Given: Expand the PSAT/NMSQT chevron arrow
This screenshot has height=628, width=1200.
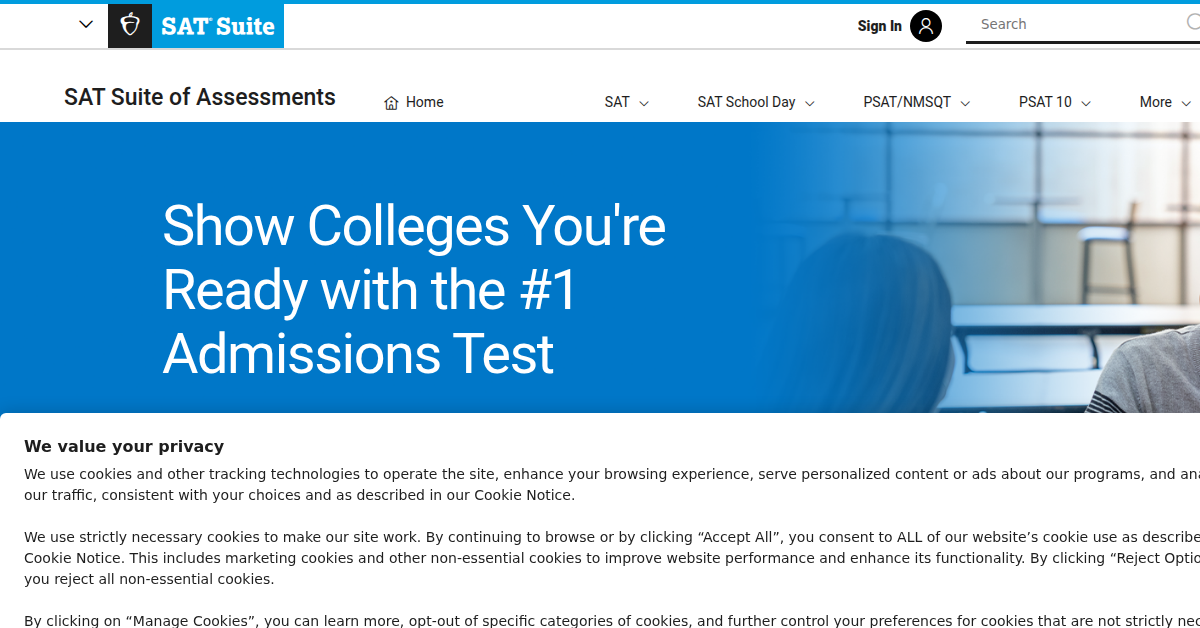Looking at the screenshot, I should 965,103.
